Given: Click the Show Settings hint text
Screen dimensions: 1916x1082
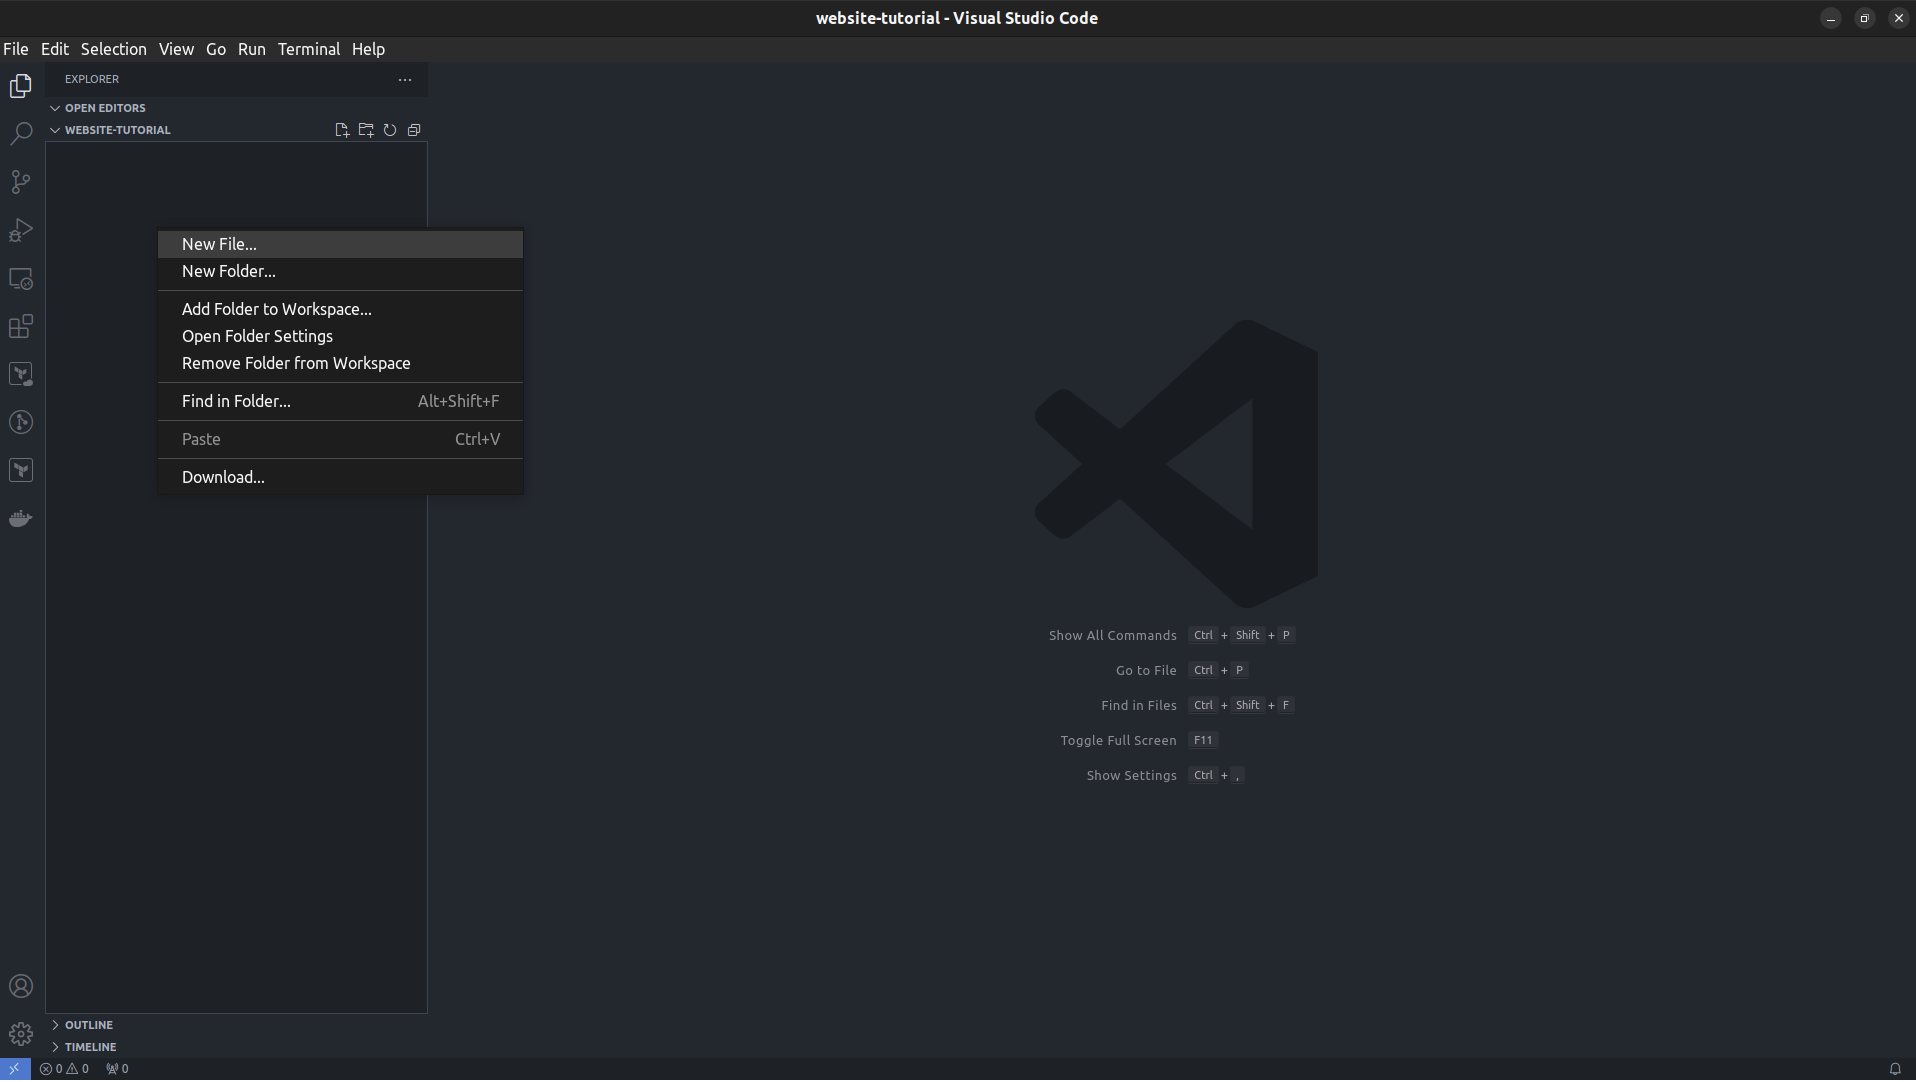Looking at the screenshot, I should pos(1131,776).
